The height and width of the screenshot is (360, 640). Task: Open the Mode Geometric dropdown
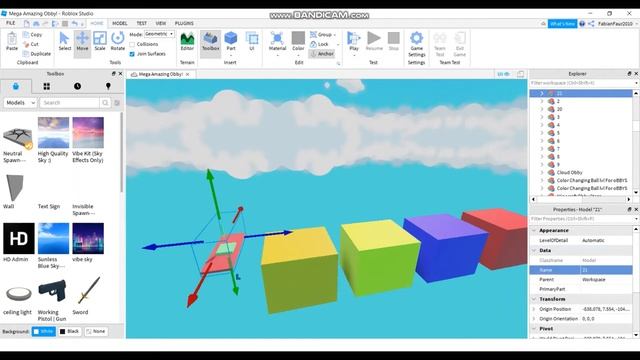(159, 34)
